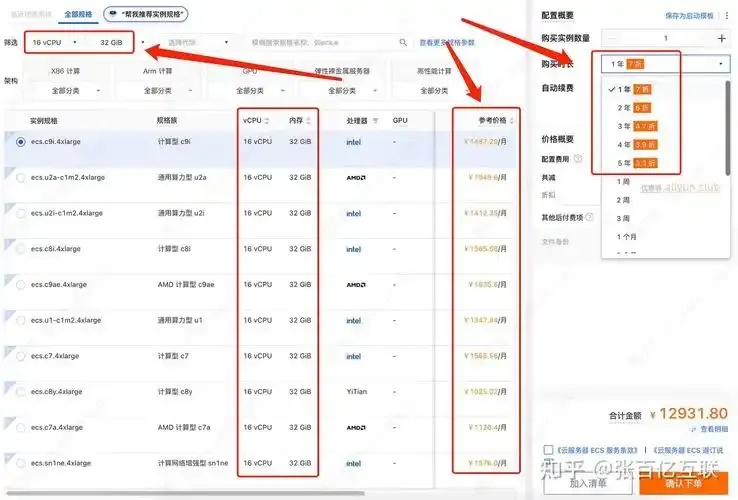Choose 4 年 option in duration list

(x=665, y=145)
